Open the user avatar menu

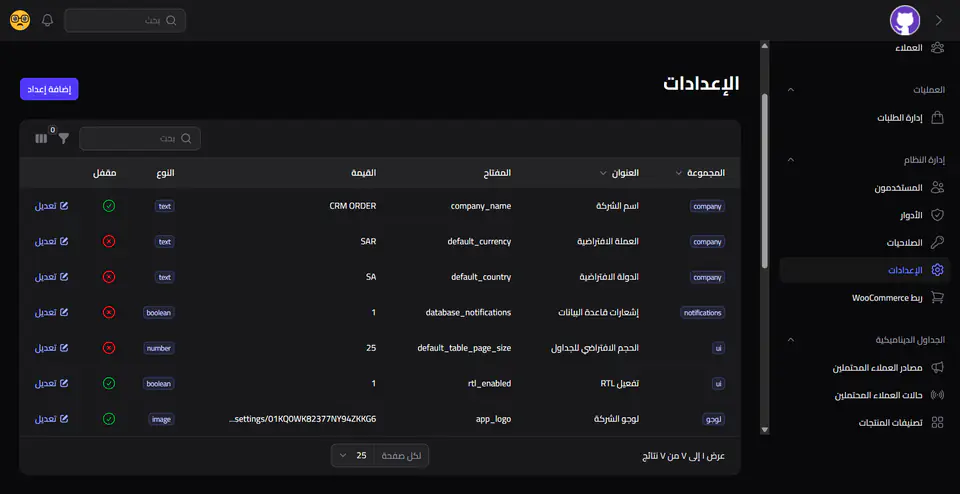click(905, 20)
